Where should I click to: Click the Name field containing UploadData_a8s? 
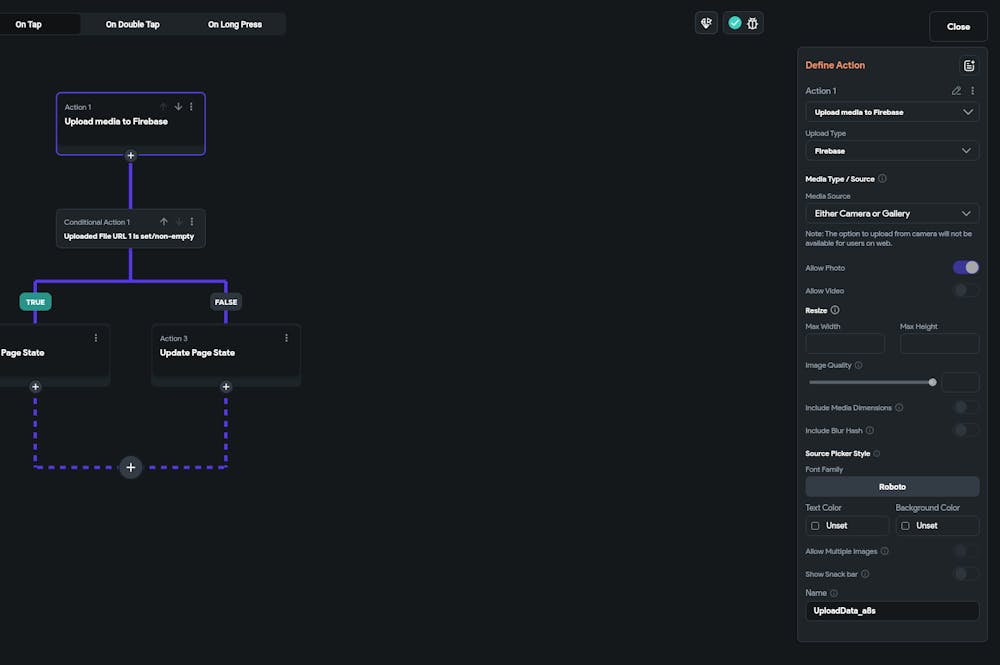pos(891,610)
